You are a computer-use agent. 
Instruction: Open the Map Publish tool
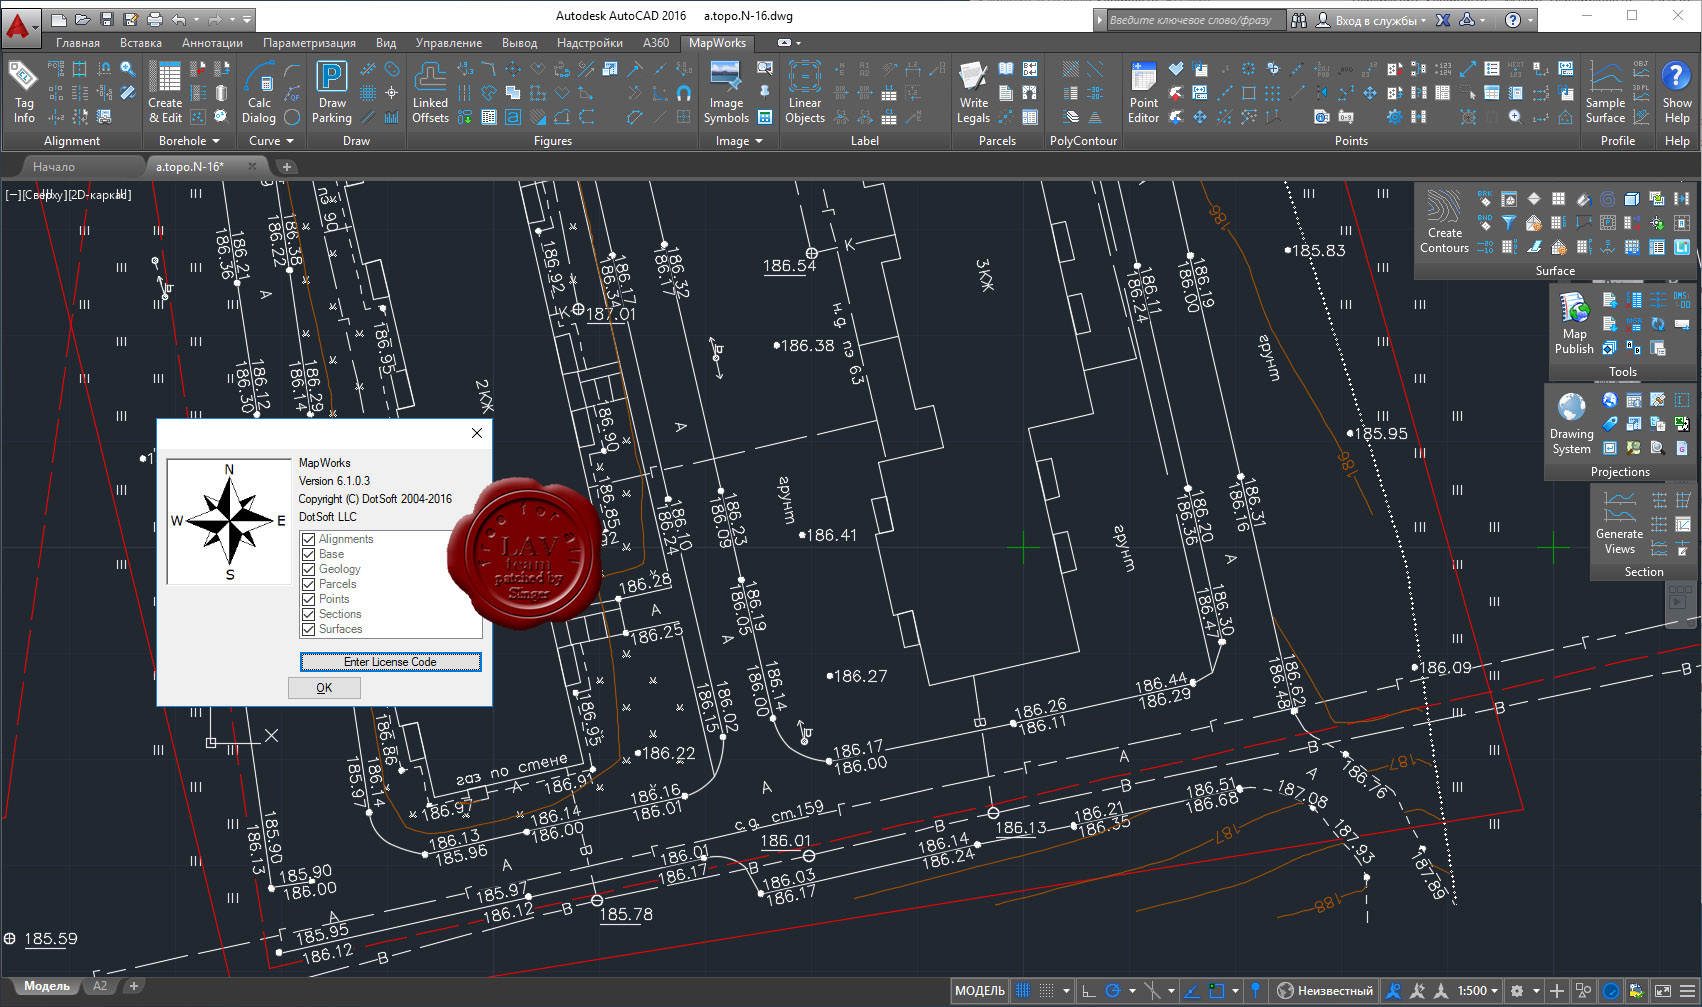pos(1574,323)
